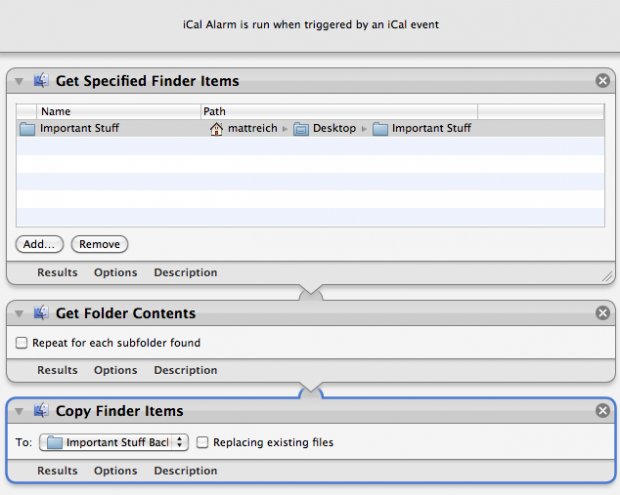
Task: Show Description of Copy Finder Items
Action: click(x=185, y=470)
